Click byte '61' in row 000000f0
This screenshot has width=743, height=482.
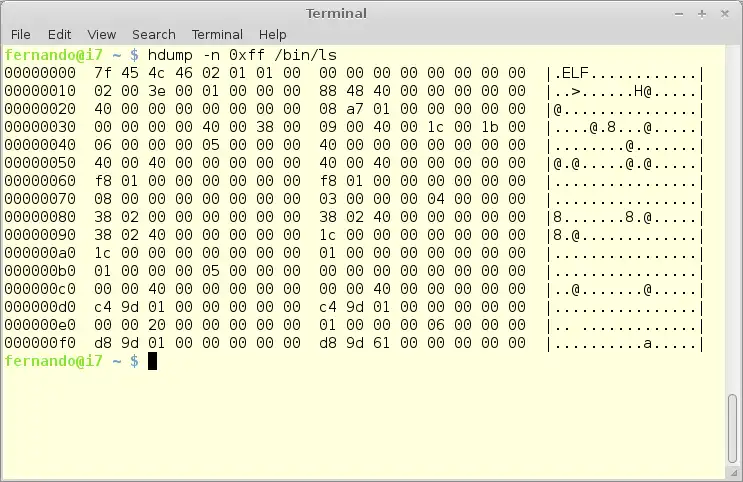[381, 343]
